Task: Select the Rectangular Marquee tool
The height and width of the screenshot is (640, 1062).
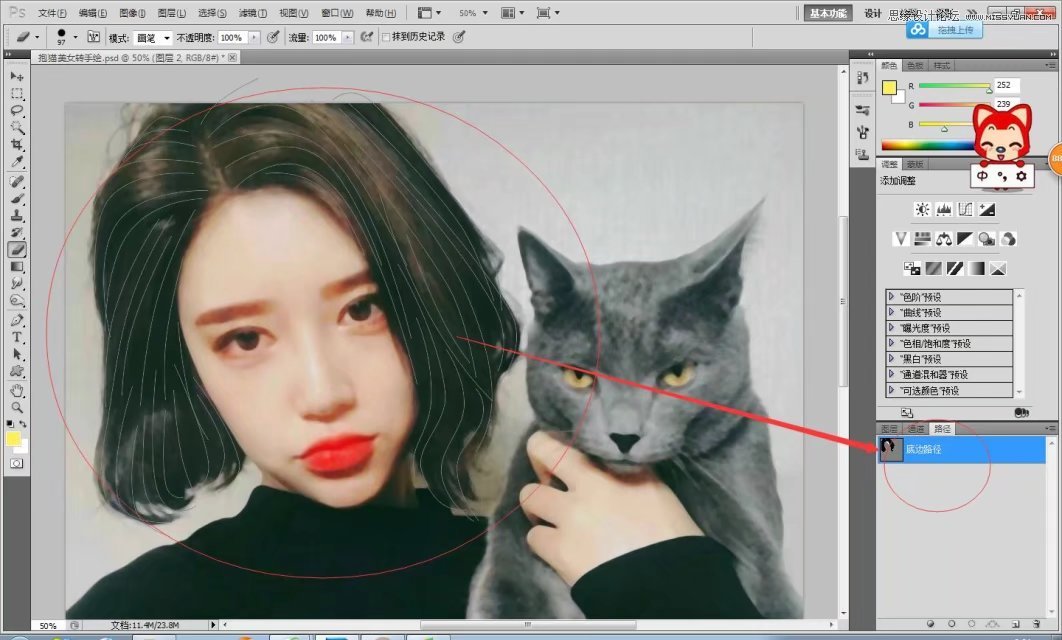Action: (x=17, y=93)
